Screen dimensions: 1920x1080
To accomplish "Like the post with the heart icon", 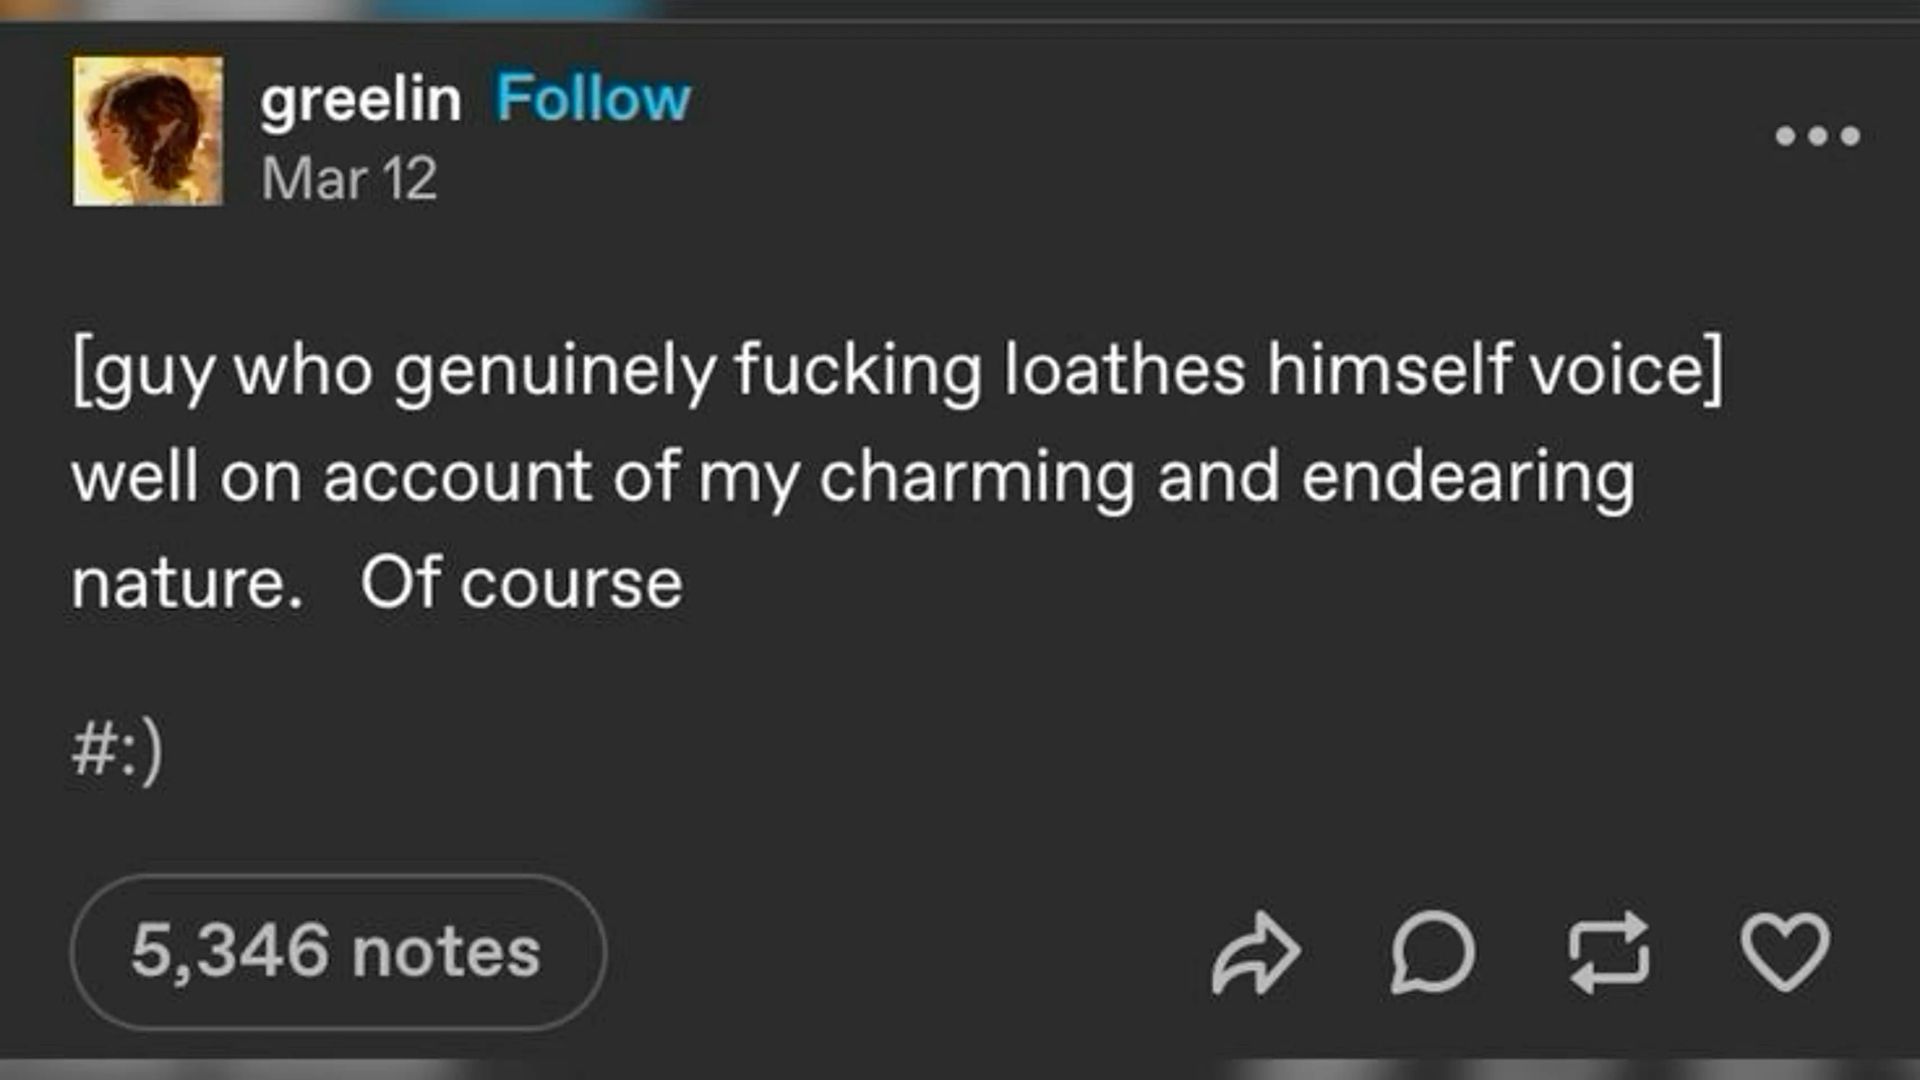I will pos(1785,952).
